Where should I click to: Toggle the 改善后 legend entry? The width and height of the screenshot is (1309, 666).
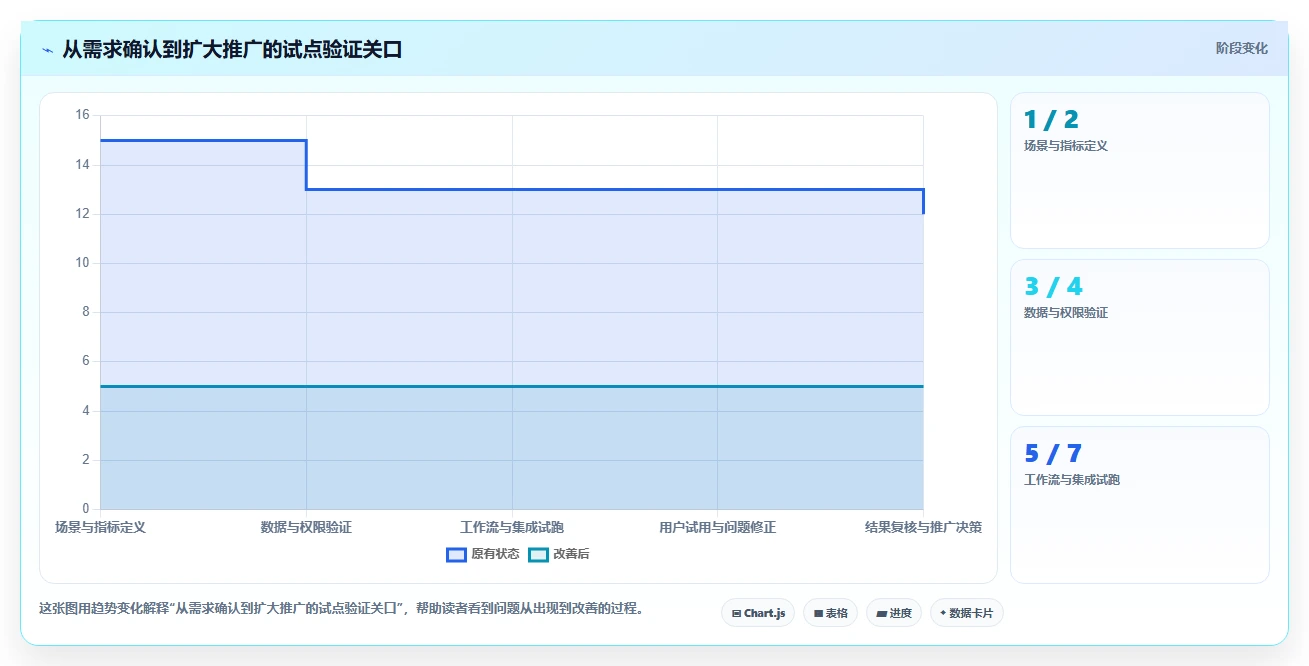click(x=558, y=554)
